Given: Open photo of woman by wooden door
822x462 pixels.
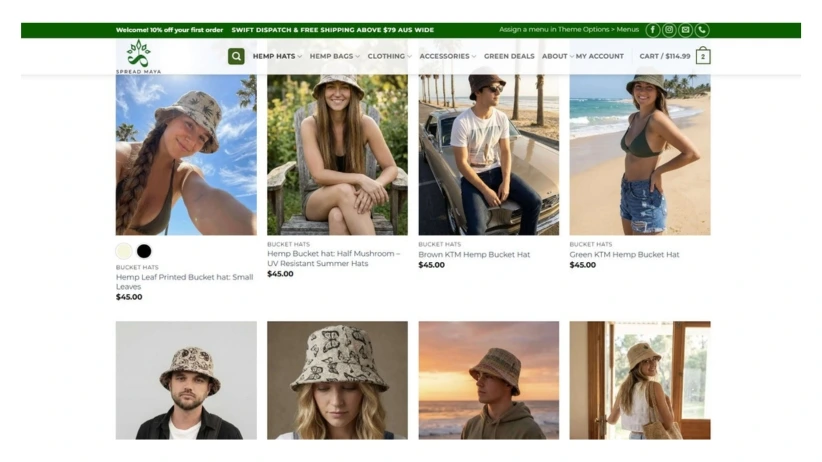Looking at the screenshot, I should pyautogui.click(x=640, y=380).
